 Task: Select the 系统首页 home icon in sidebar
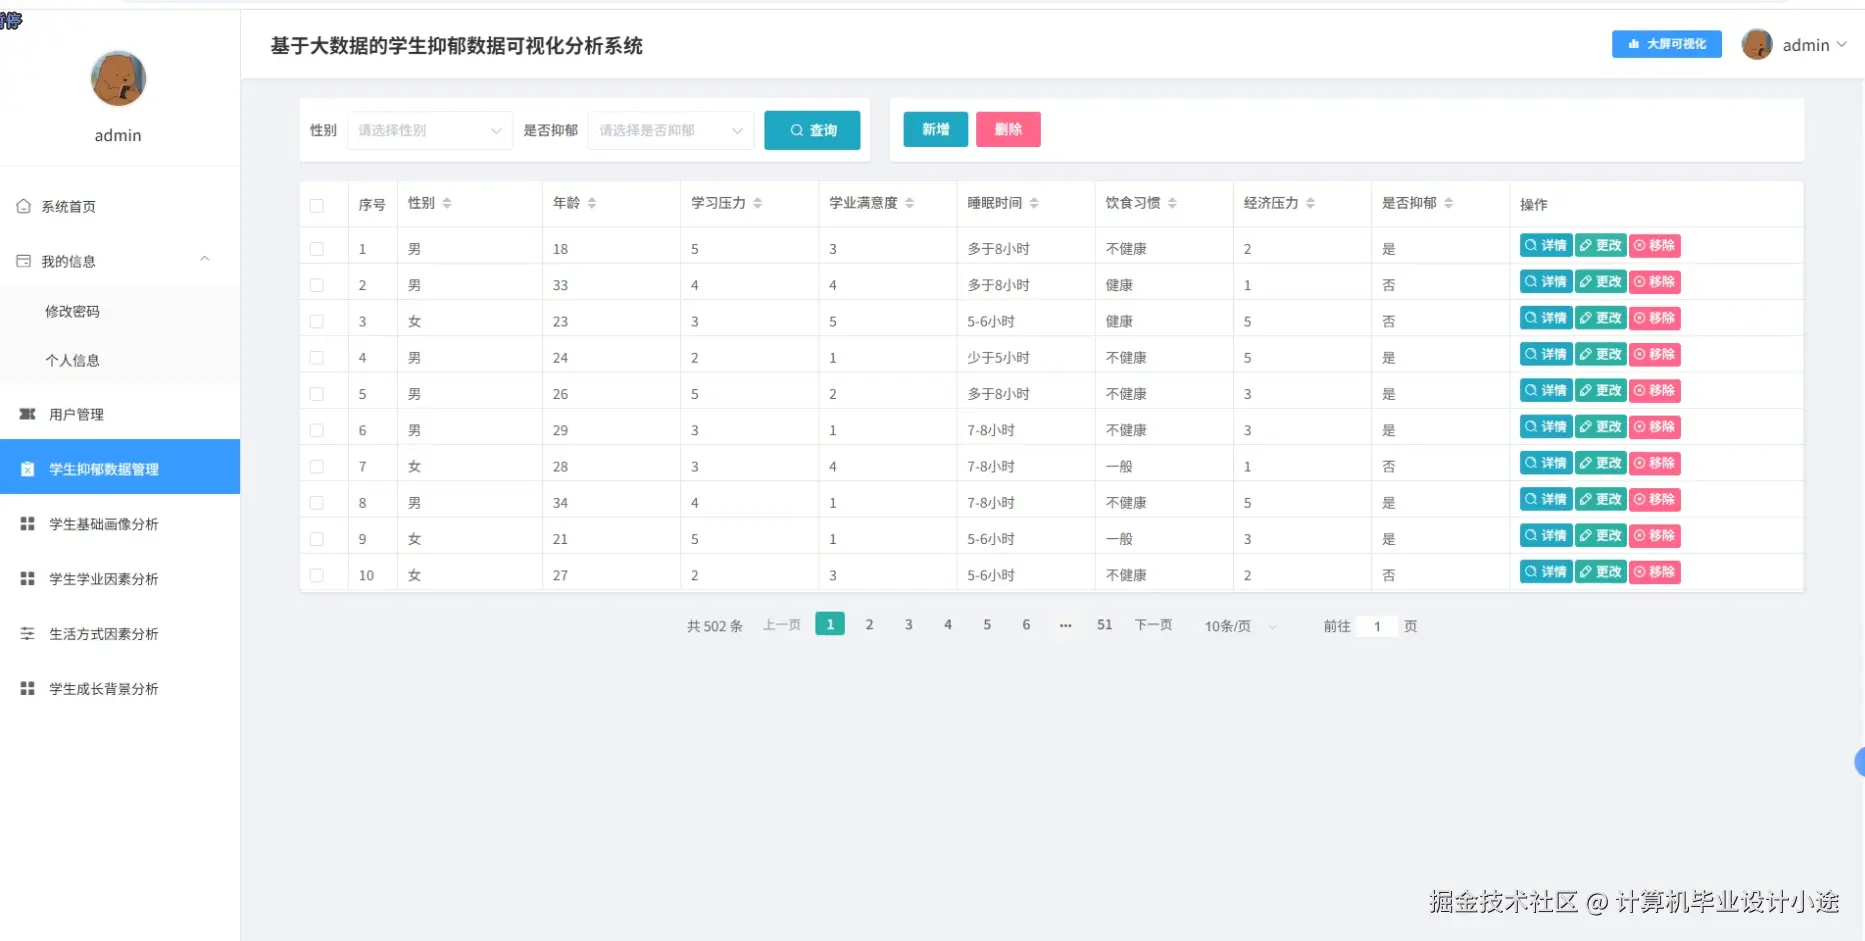click(24, 206)
